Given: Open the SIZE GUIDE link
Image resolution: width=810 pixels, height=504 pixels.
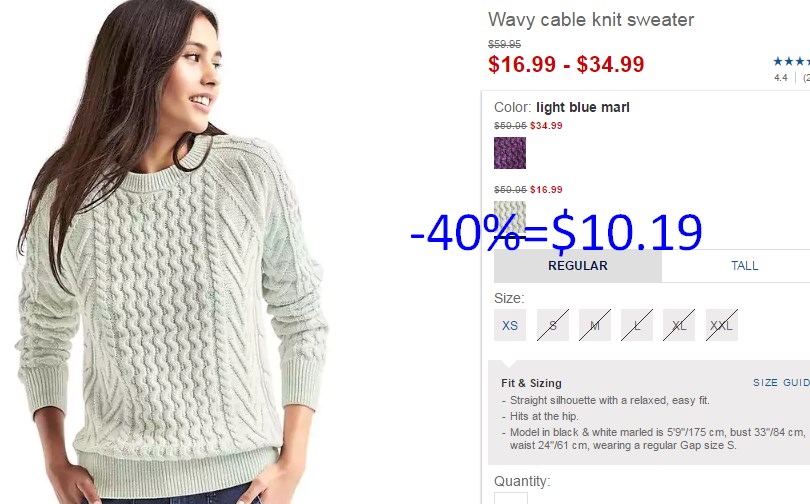Looking at the screenshot, I should (x=781, y=383).
